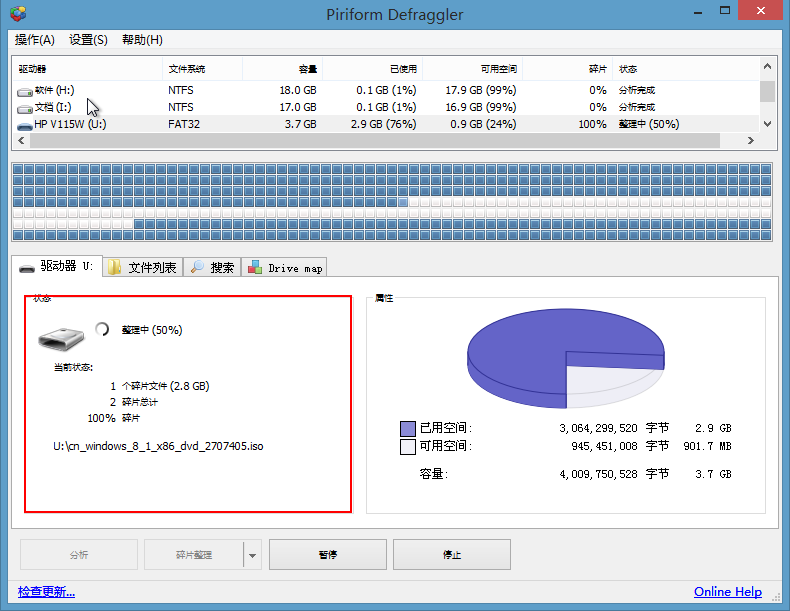790x611 pixels.
Task: Click the 17.9 GB (99%) free space cell
Action: pos(481,90)
